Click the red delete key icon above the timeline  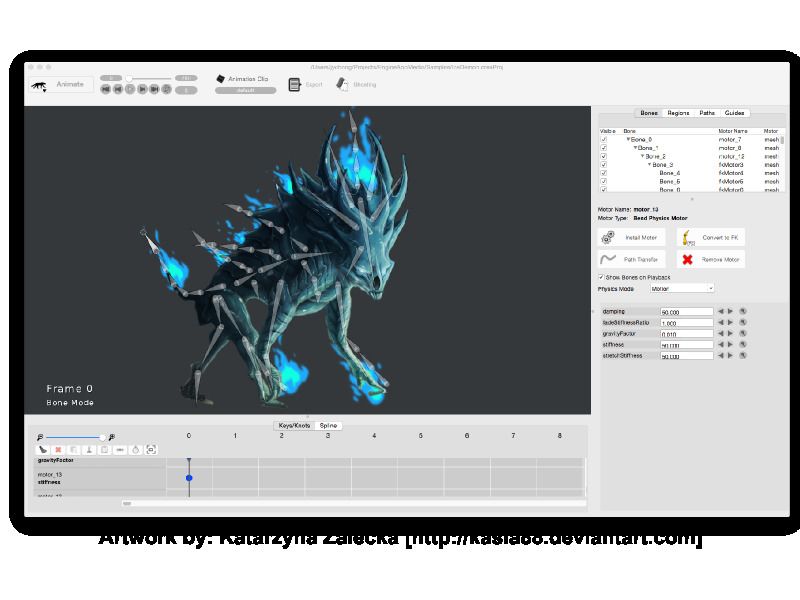(58, 450)
